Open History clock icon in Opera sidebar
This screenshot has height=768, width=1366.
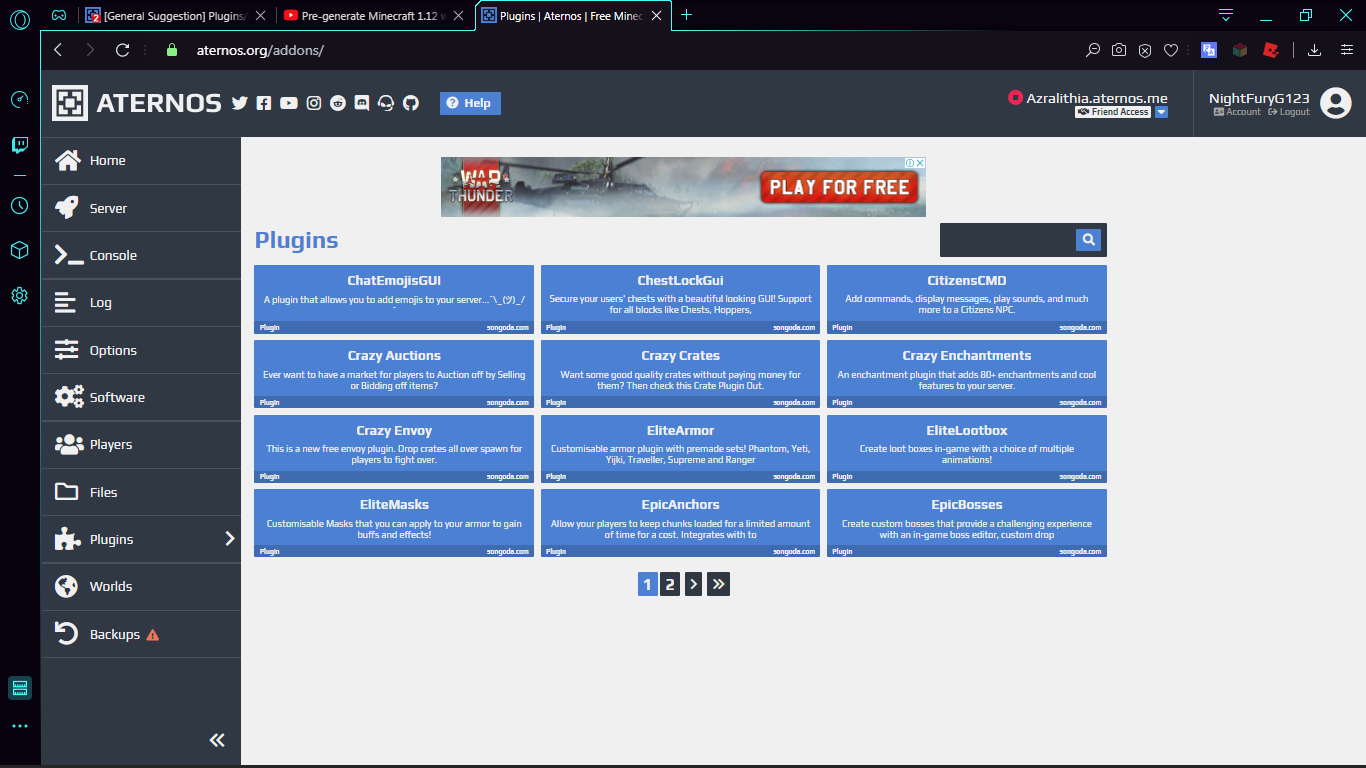click(x=19, y=205)
